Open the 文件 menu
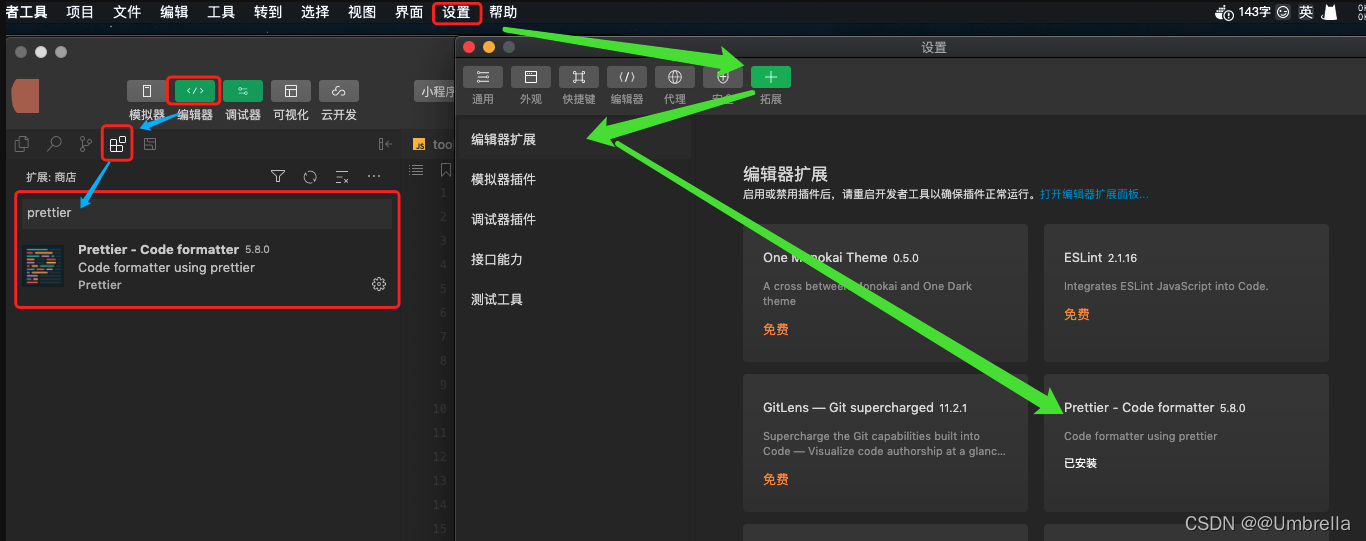1366x541 pixels. [x=127, y=12]
